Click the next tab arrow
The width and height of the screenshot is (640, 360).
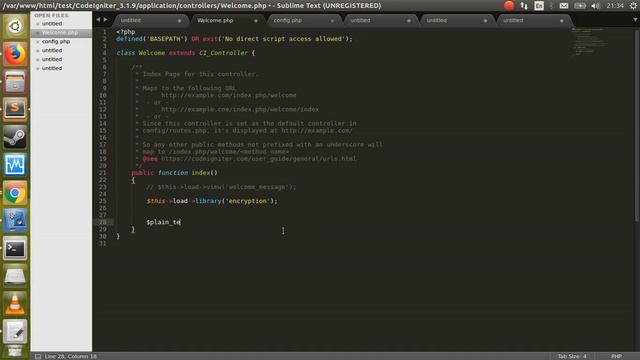(x=106, y=20)
